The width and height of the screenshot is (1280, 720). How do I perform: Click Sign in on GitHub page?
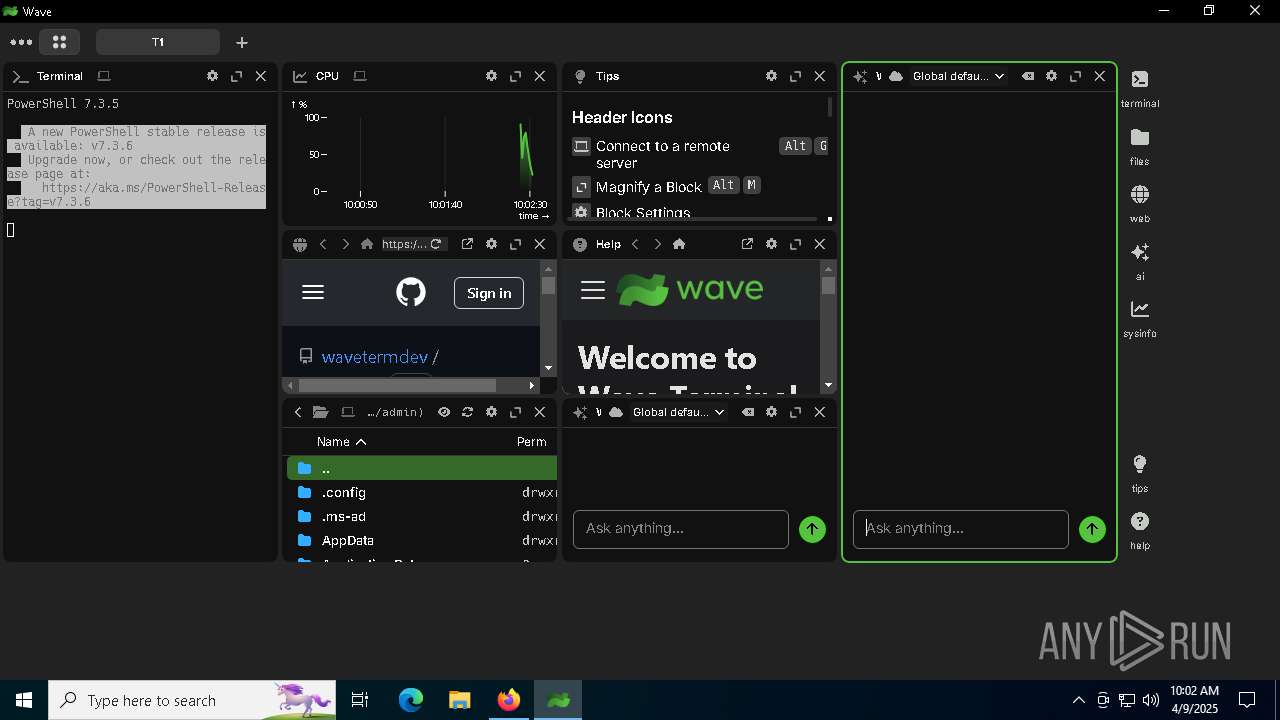489,293
